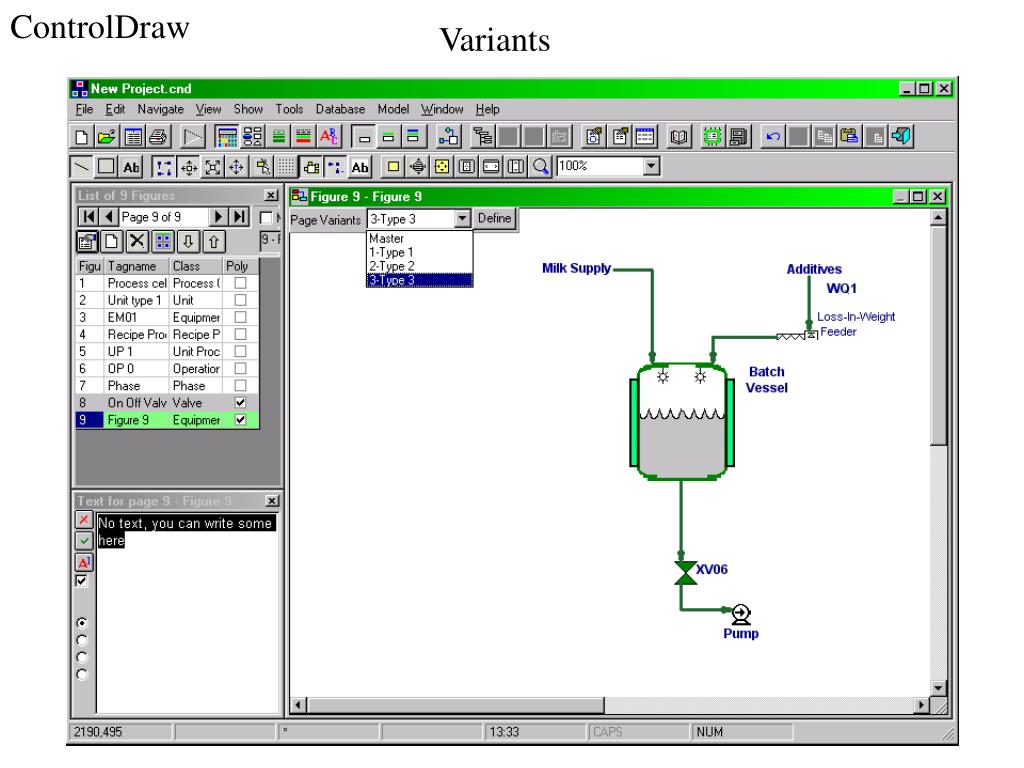The height and width of the screenshot is (768, 1024).
Task: Open the Page Variants dropdown arrow
Action: [x=462, y=218]
